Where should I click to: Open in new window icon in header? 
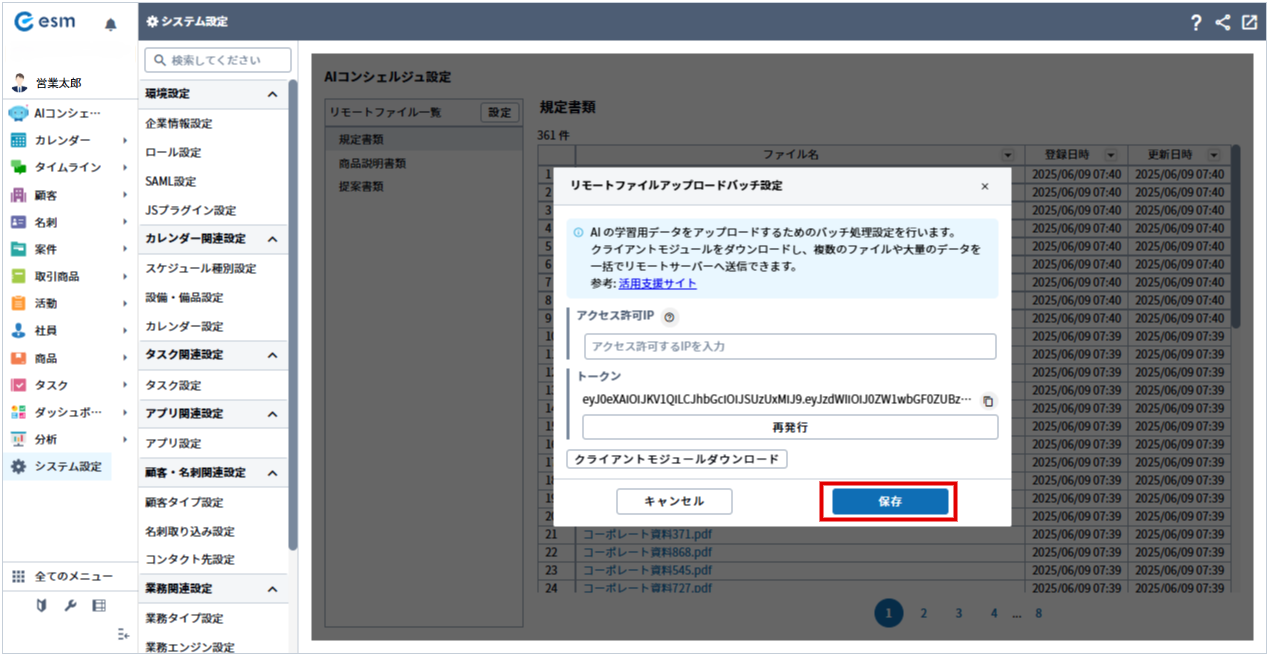tap(1249, 24)
